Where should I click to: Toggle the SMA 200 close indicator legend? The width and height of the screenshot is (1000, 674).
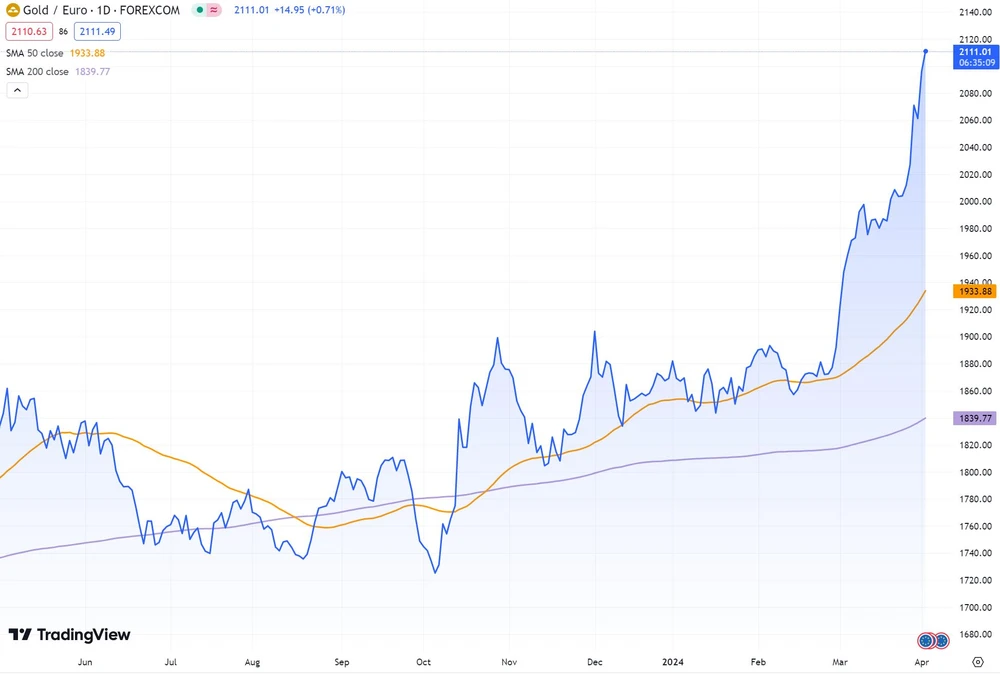click(50, 71)
